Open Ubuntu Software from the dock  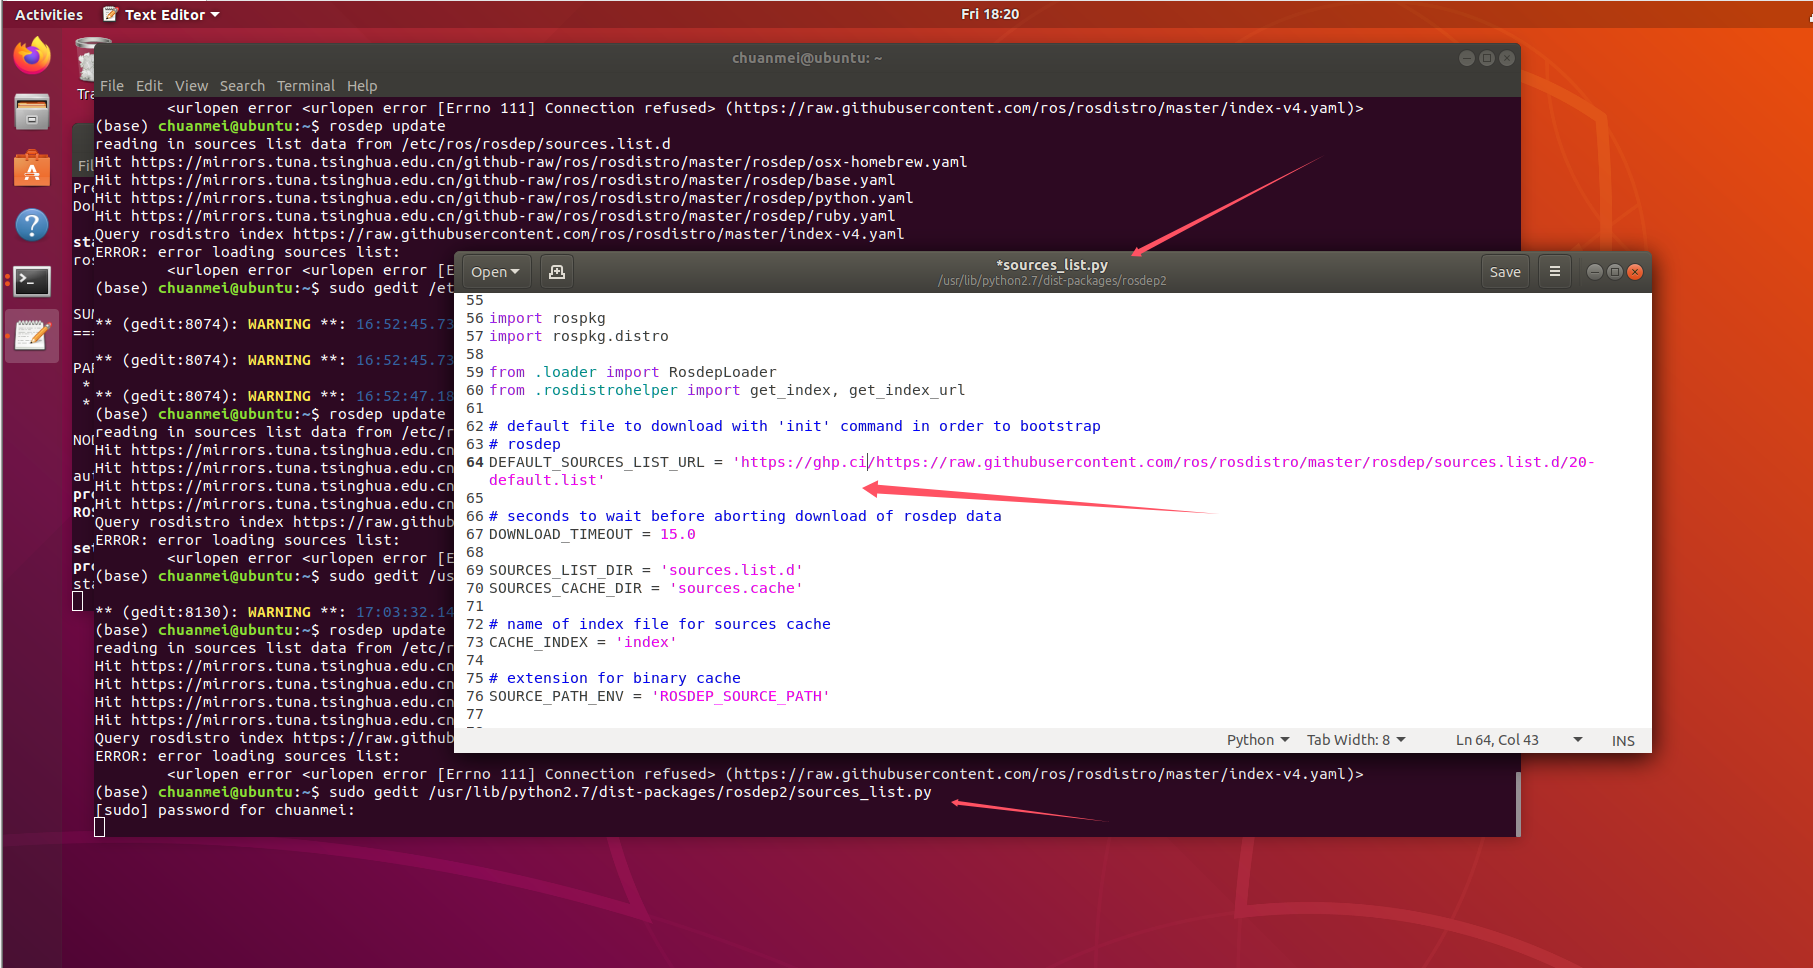31,168
